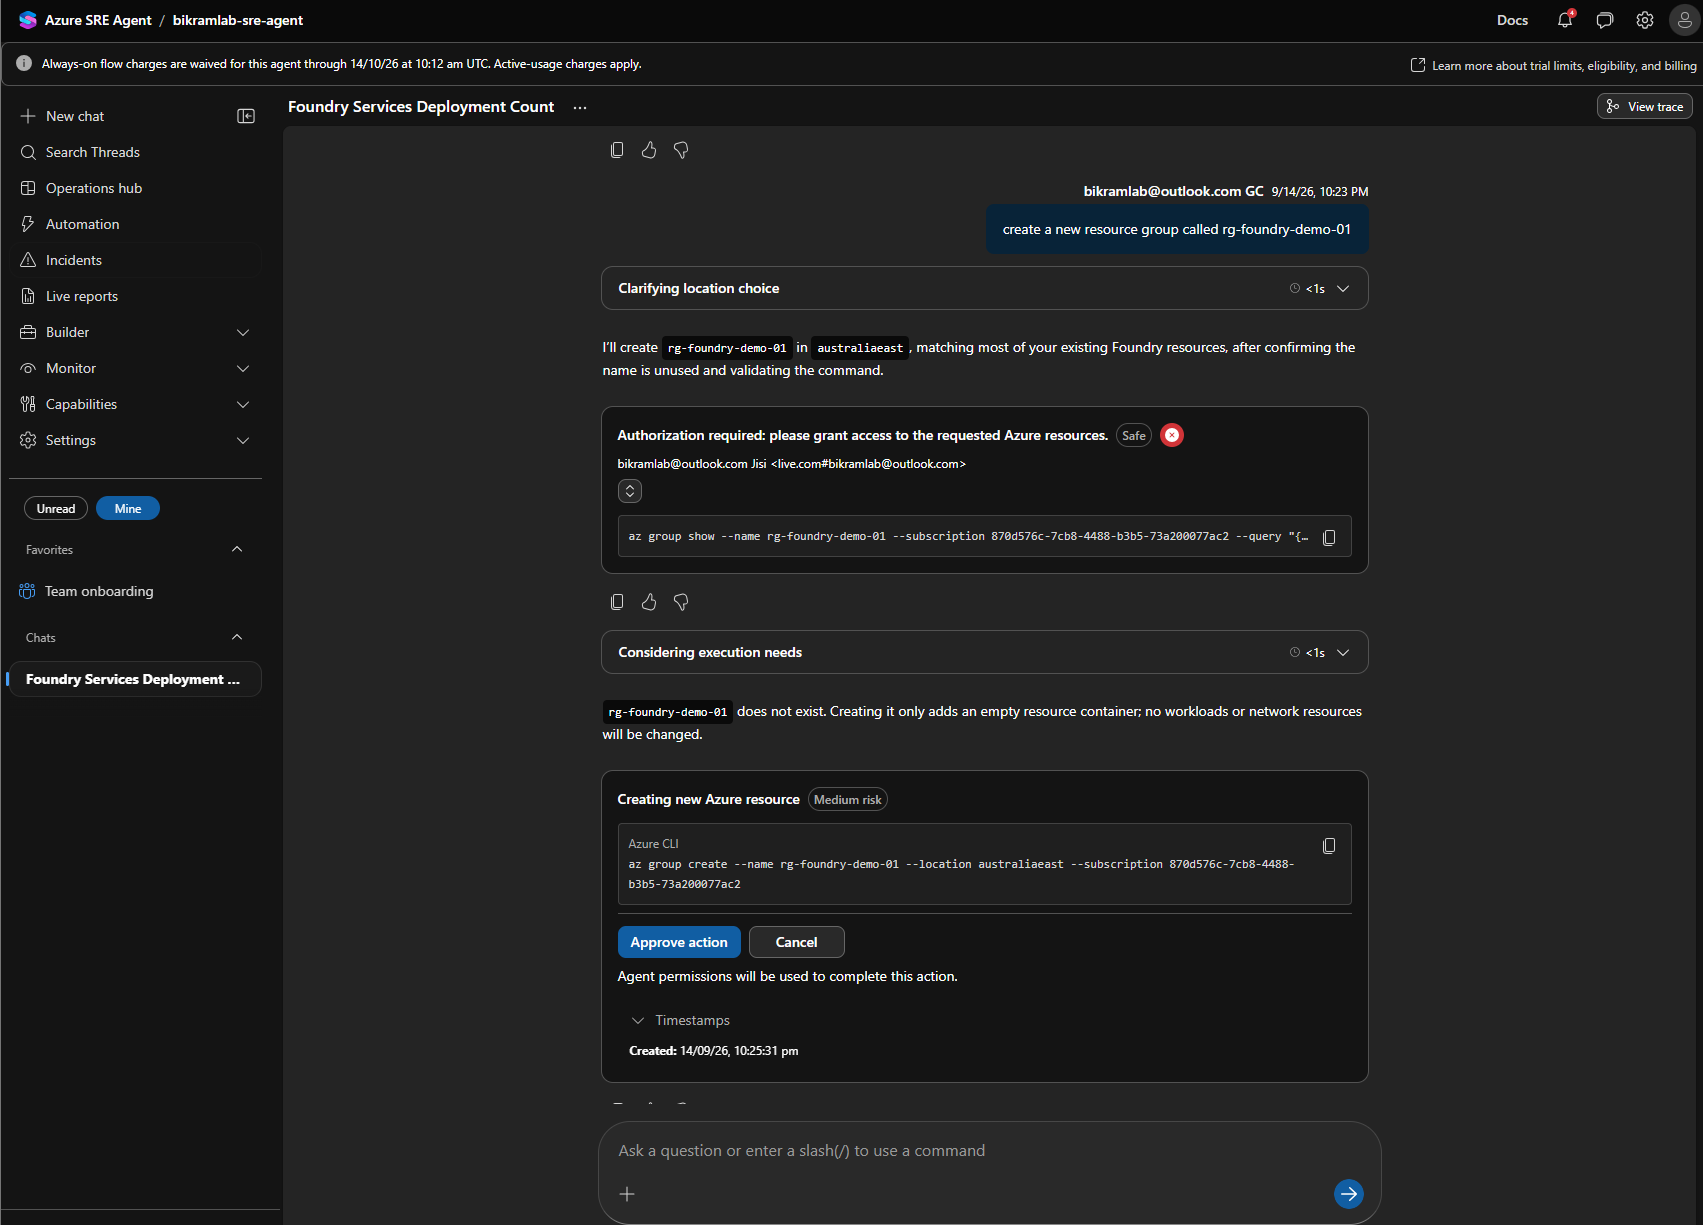The image size is (1703, 1225).
Task: Collapse the sidebar panel icon
Action: (x=246, y=116)
